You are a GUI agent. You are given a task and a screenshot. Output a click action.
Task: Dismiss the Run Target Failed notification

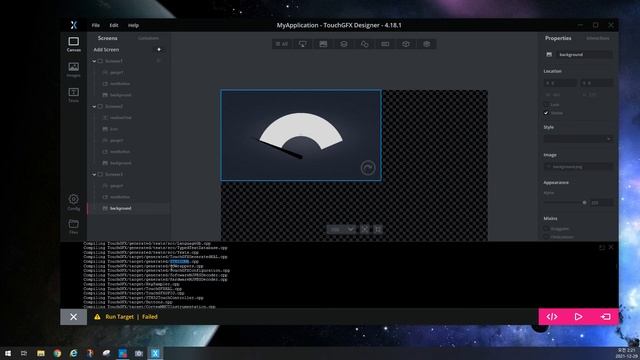point(73,317)
